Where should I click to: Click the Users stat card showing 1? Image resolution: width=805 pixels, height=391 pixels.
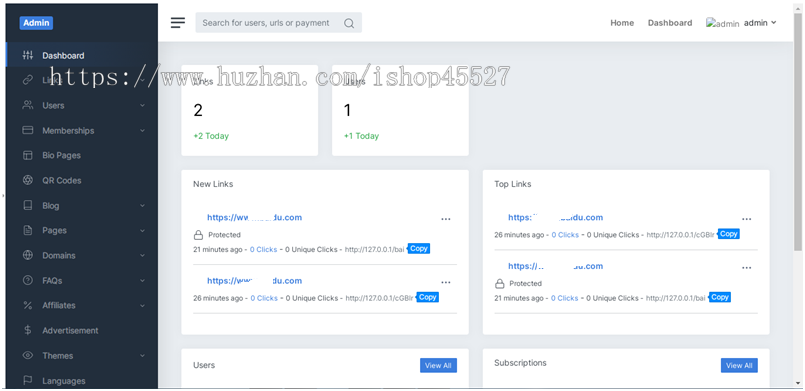400,110
